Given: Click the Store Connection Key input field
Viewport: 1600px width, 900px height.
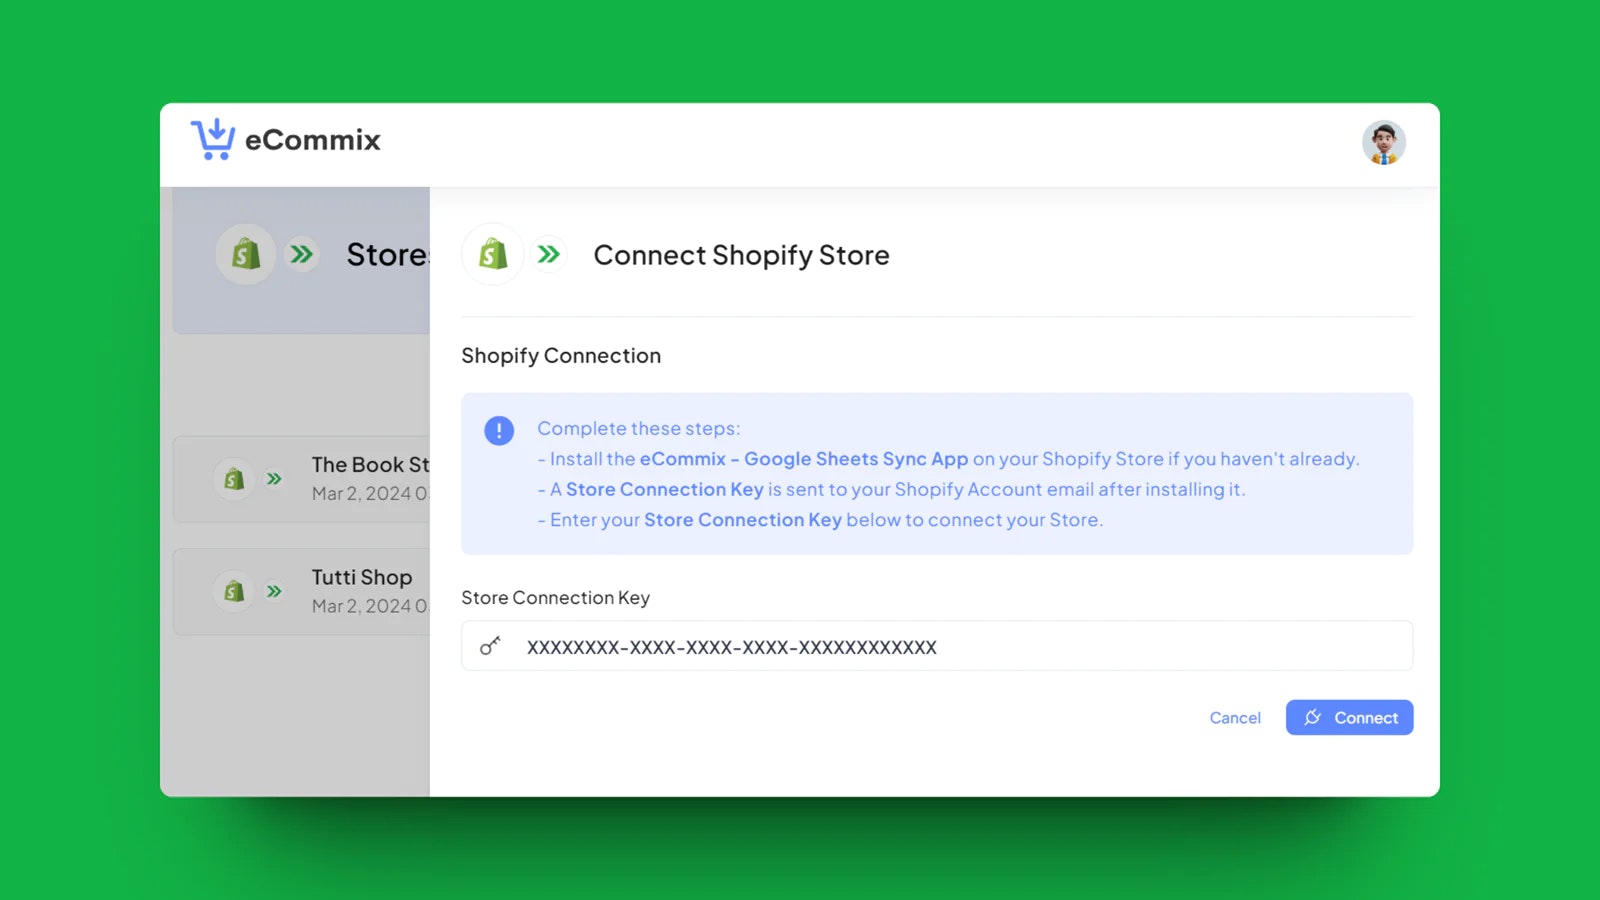Looking at the screenshot, I should tap(937, 646).
